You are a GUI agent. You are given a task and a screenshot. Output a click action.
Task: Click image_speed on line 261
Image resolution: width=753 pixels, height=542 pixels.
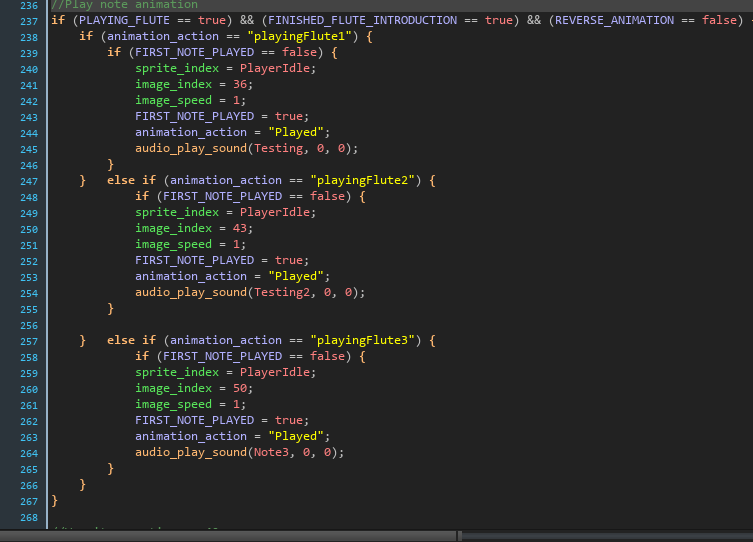[x=173, y=404]
